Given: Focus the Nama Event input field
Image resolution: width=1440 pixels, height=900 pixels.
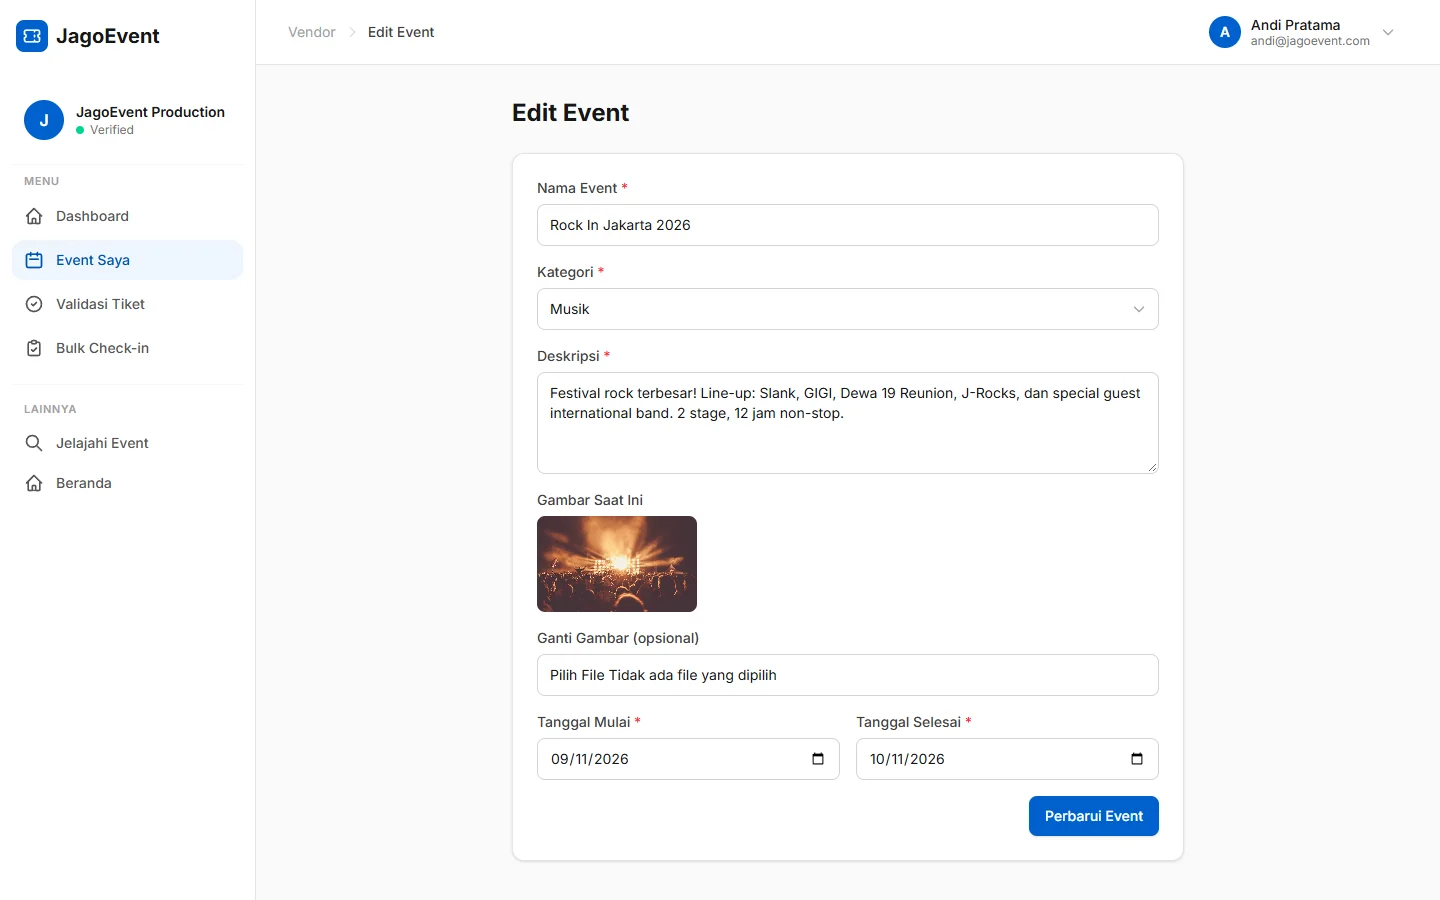Looking at the screenshot, I should coord(848,225).
